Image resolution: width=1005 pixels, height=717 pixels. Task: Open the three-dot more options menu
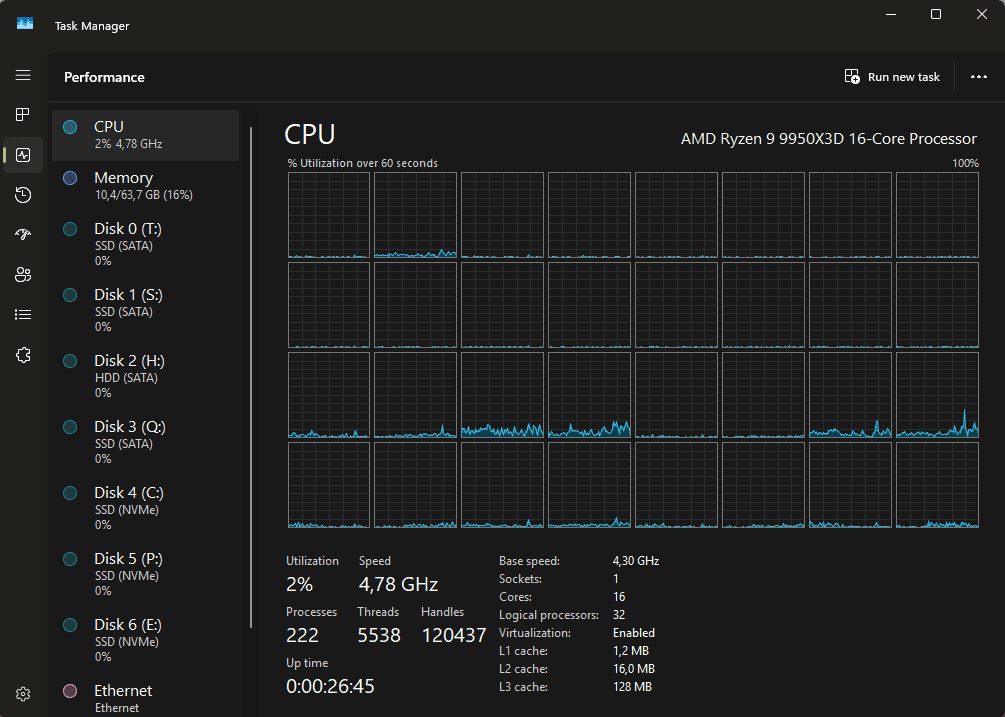click(979, 77)
